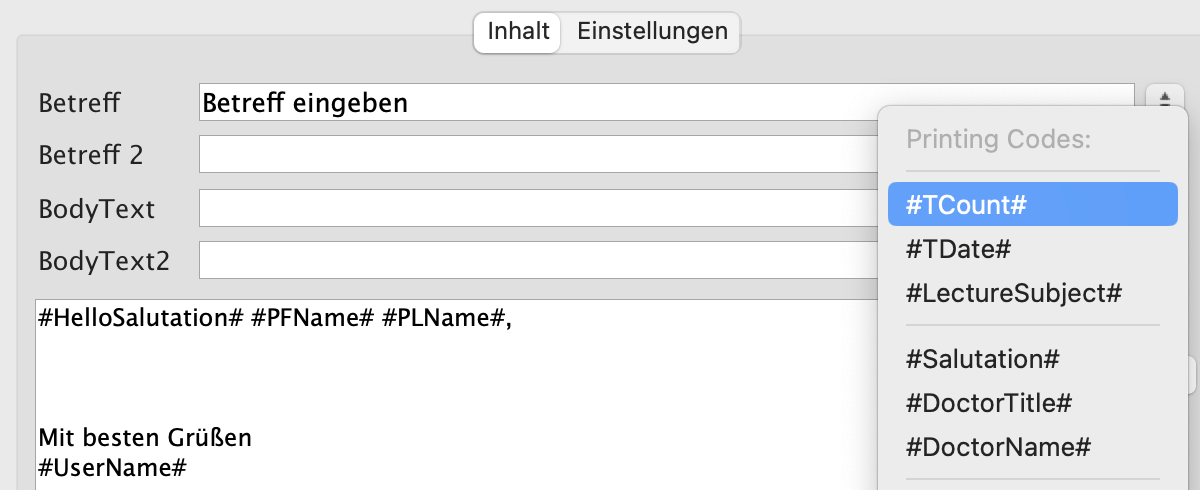
Task: Click the #PLName# placeholder in body
Action: tap(435, 318)
